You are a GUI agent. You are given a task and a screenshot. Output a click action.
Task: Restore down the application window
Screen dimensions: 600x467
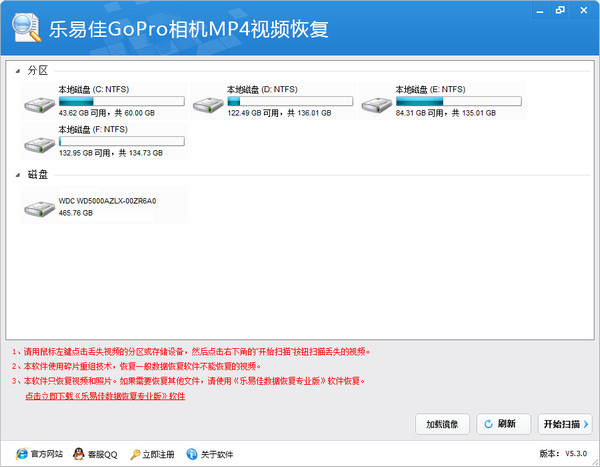[x=560, y=10]
